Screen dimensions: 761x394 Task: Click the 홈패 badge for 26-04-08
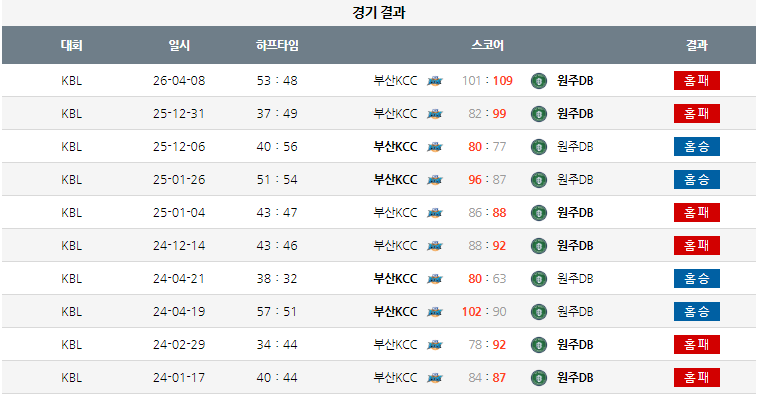696,81
